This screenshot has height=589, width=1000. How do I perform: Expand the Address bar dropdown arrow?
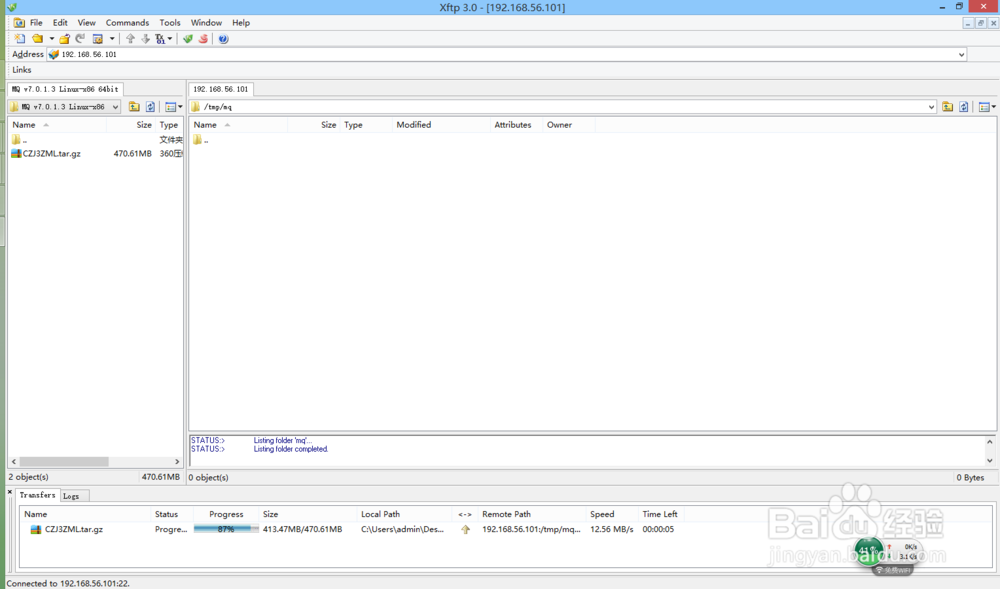(x=961, y=55)
